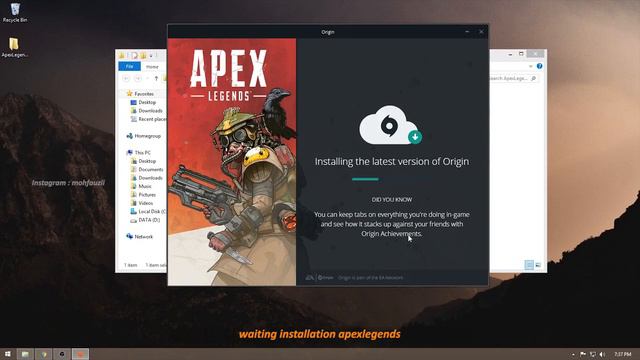640x360 pixels.
Task: Click the taskbar clock
Action: click(622, 354)
